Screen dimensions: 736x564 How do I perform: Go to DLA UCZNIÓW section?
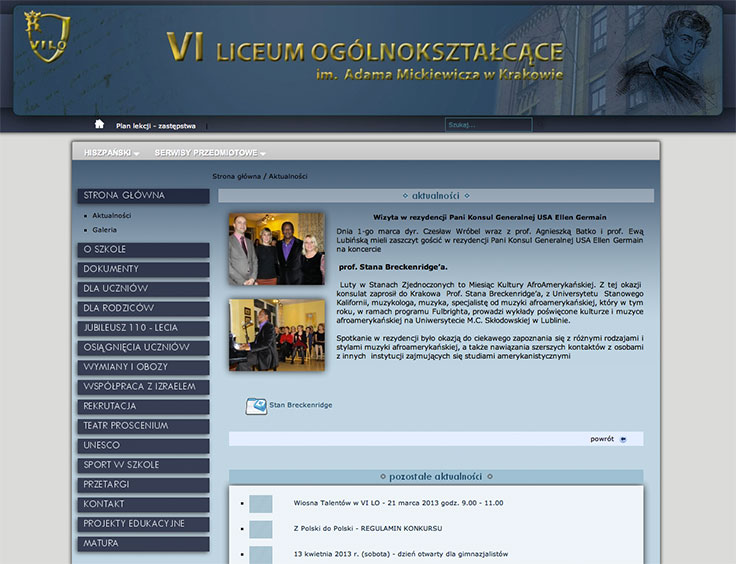[x=143, y=289]
